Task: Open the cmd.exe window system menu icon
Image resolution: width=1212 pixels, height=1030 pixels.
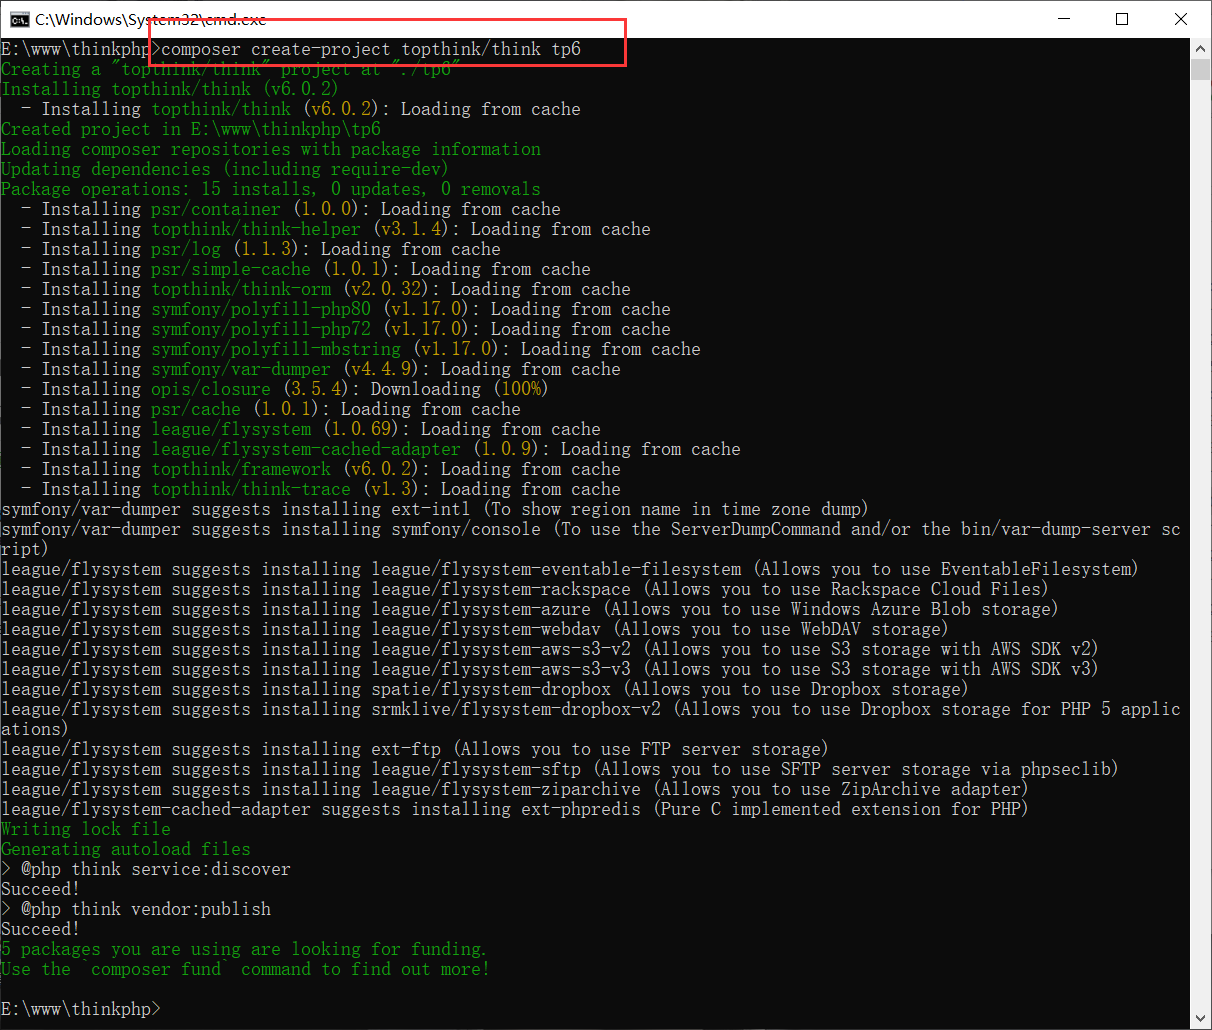Action: coord(19,19)
